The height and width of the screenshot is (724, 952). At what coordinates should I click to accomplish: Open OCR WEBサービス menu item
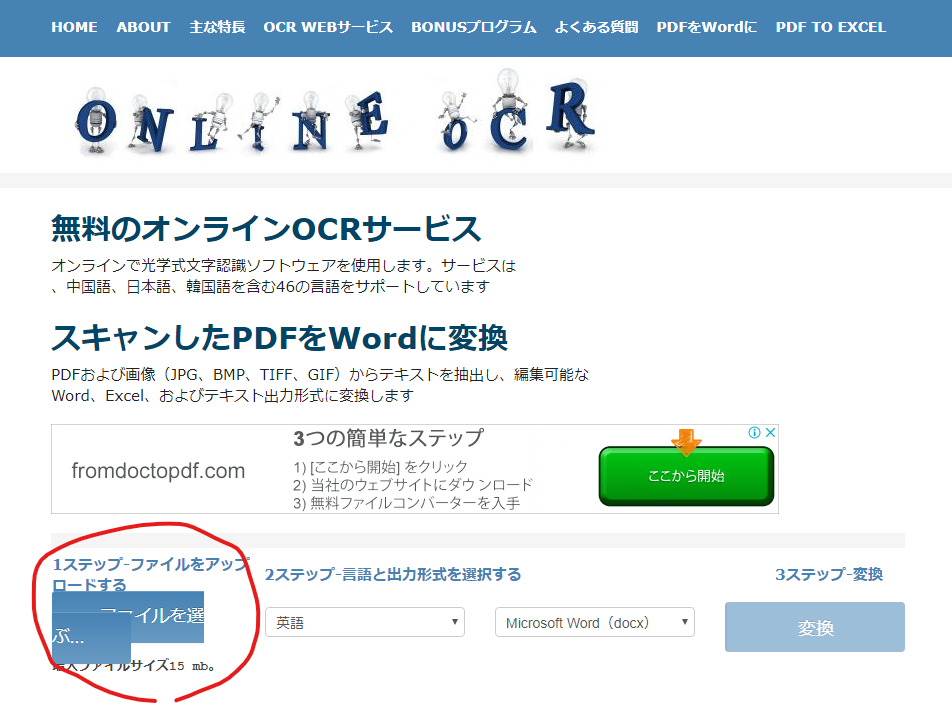pos(328,27)
